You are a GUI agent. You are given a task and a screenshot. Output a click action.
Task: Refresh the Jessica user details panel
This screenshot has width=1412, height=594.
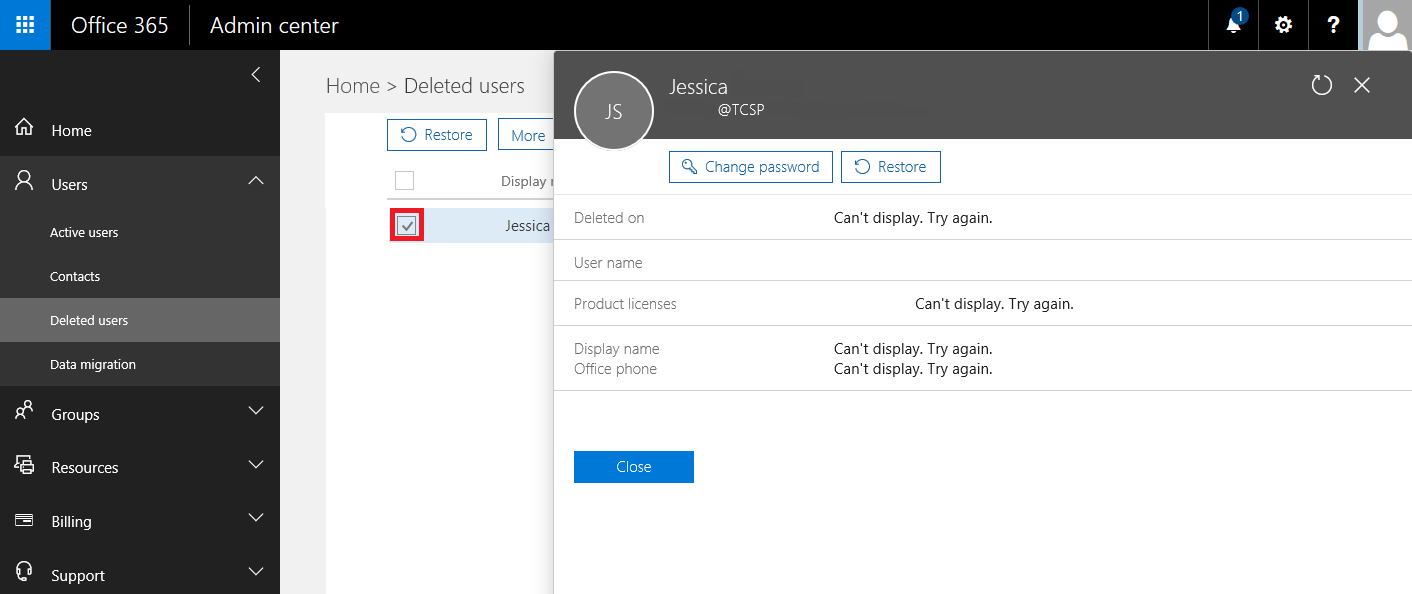click(1322, 85)
